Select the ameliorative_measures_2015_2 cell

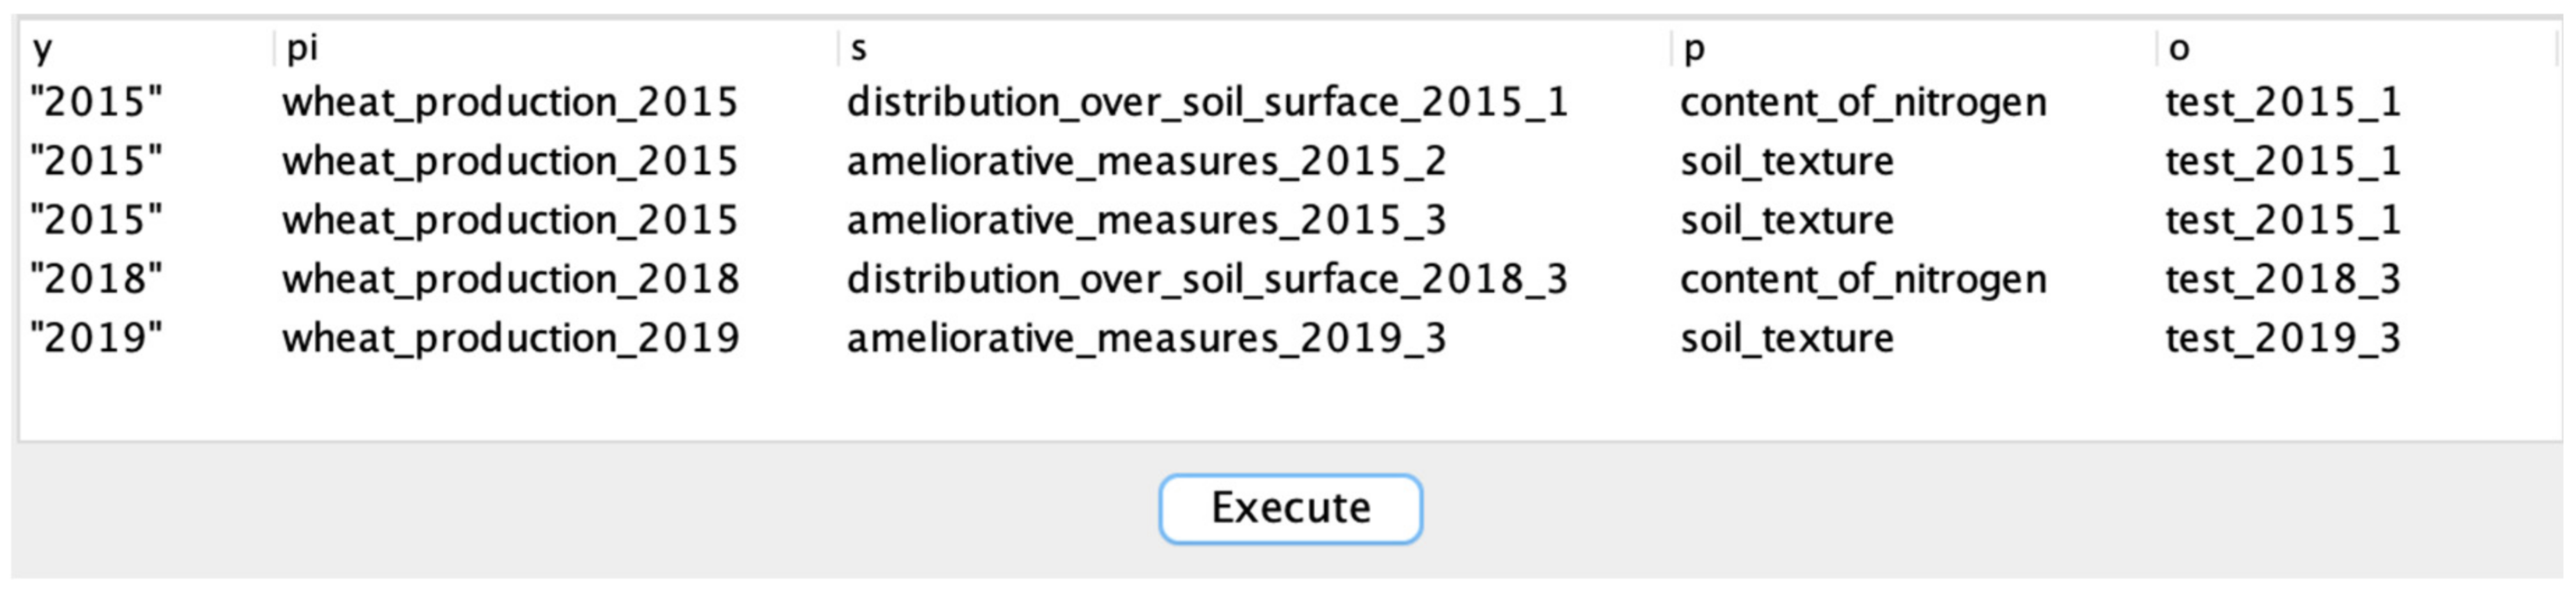pos(1146,161)
